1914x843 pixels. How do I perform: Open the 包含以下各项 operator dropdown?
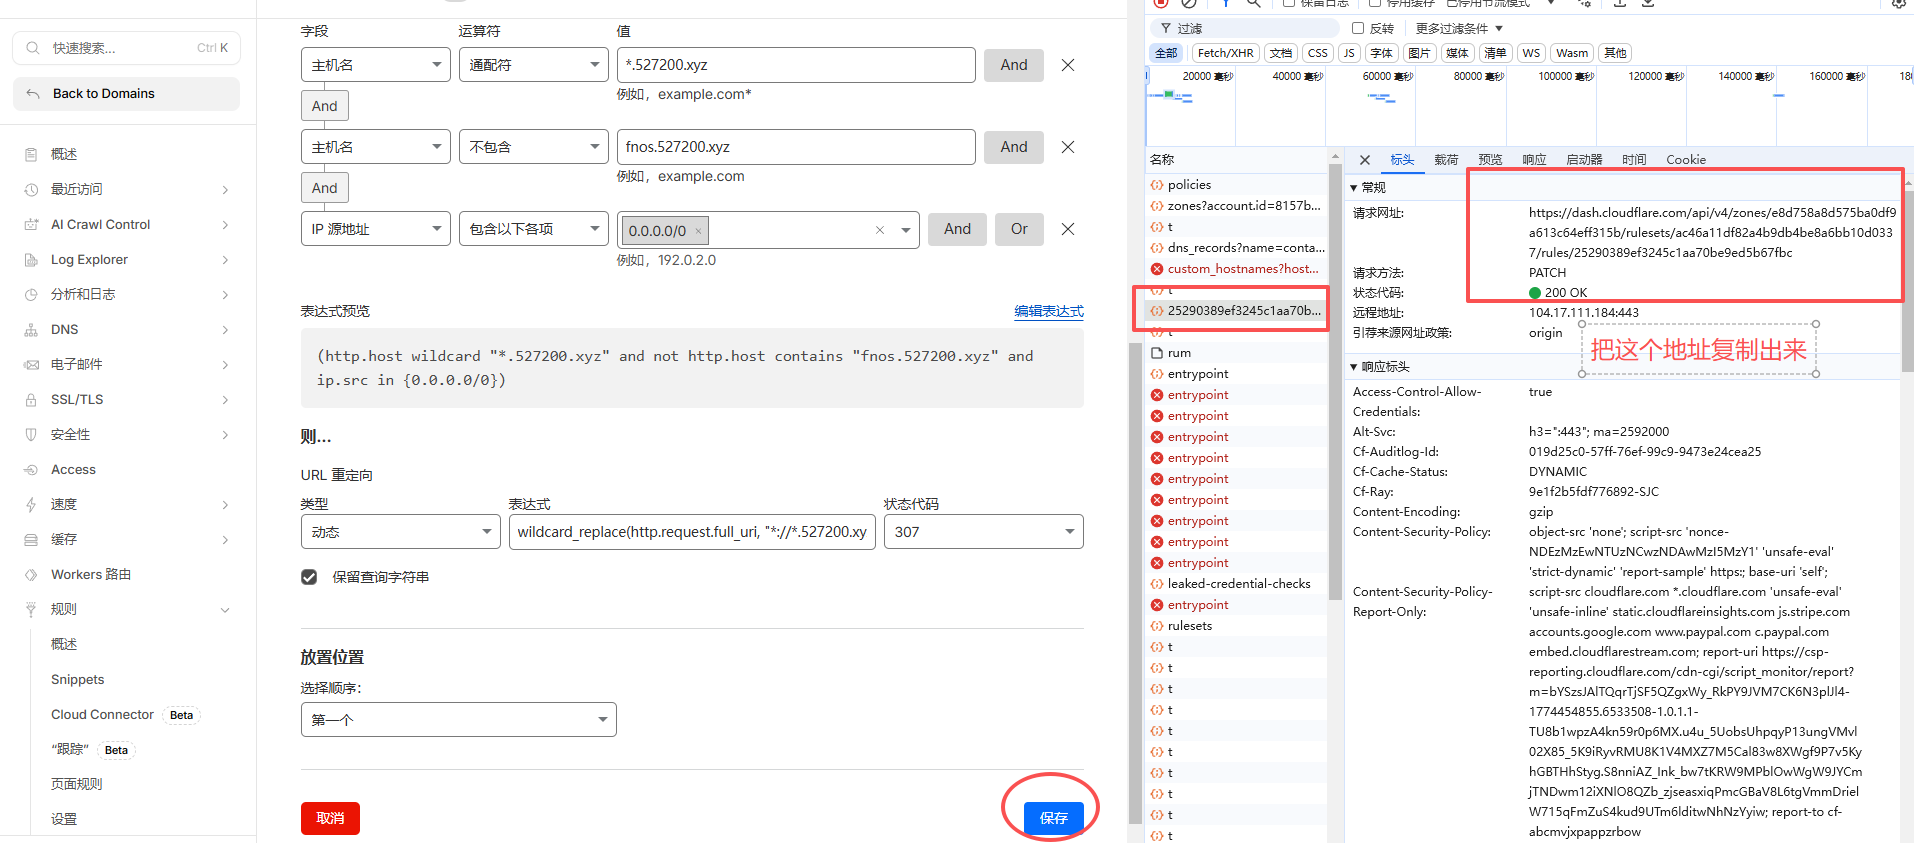click(x=534, y=229)
